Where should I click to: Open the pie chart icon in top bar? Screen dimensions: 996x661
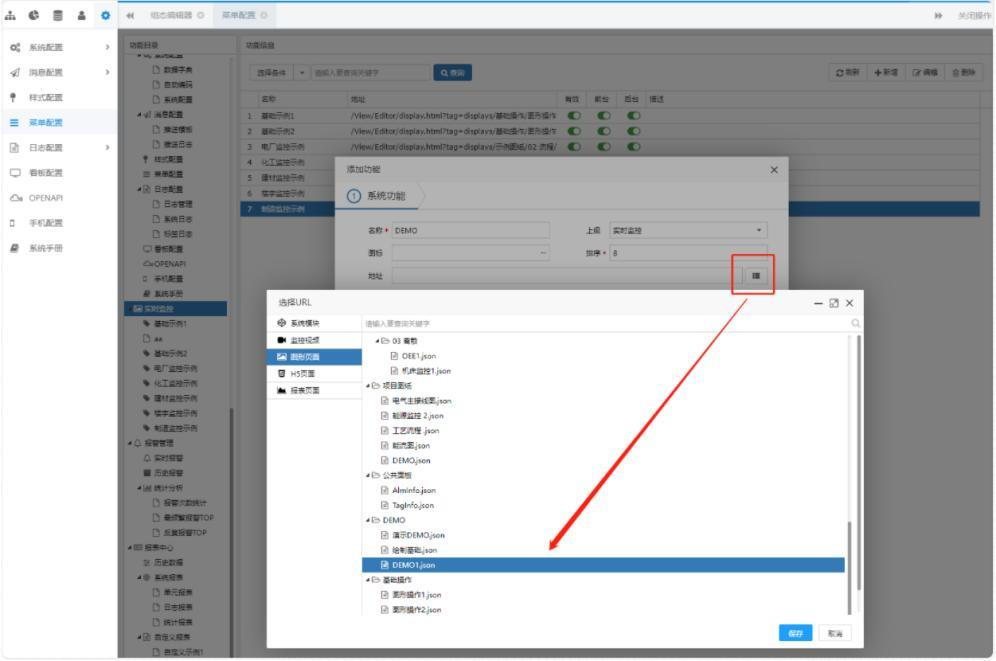tap(34, 15)
